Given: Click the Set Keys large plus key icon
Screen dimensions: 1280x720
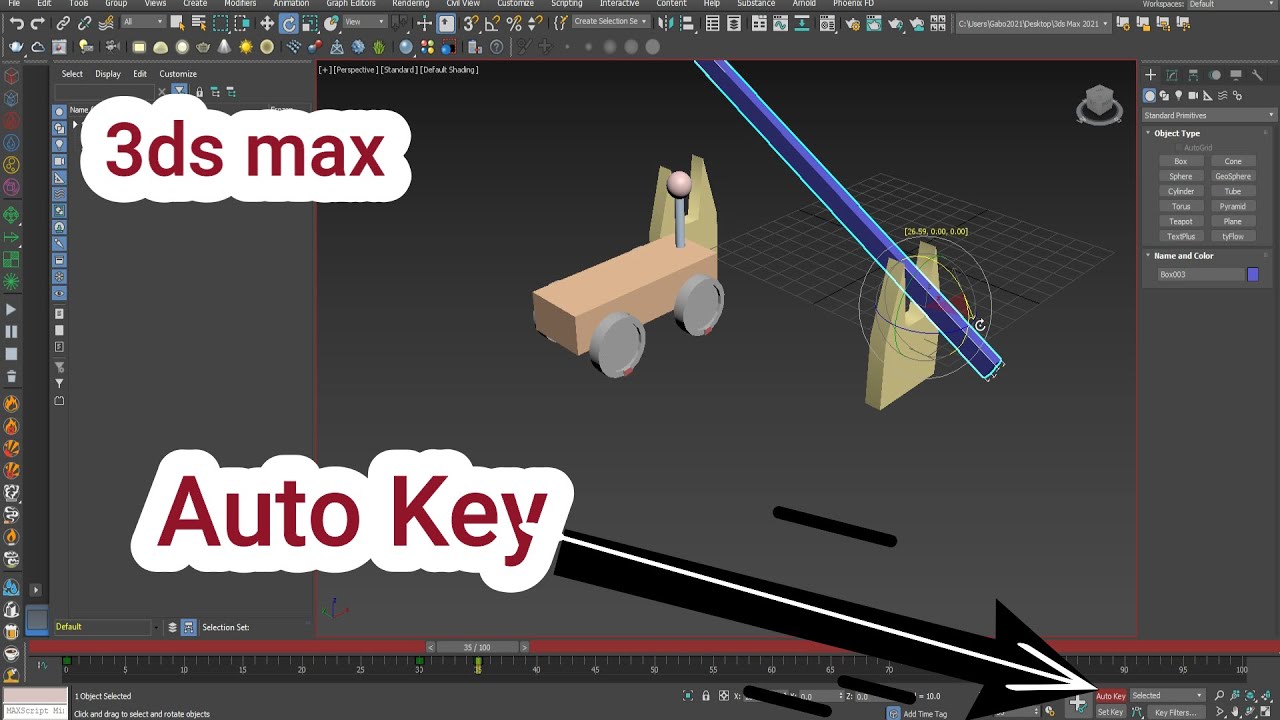Looking at the screenshot, I should (x=1077, y=703).
